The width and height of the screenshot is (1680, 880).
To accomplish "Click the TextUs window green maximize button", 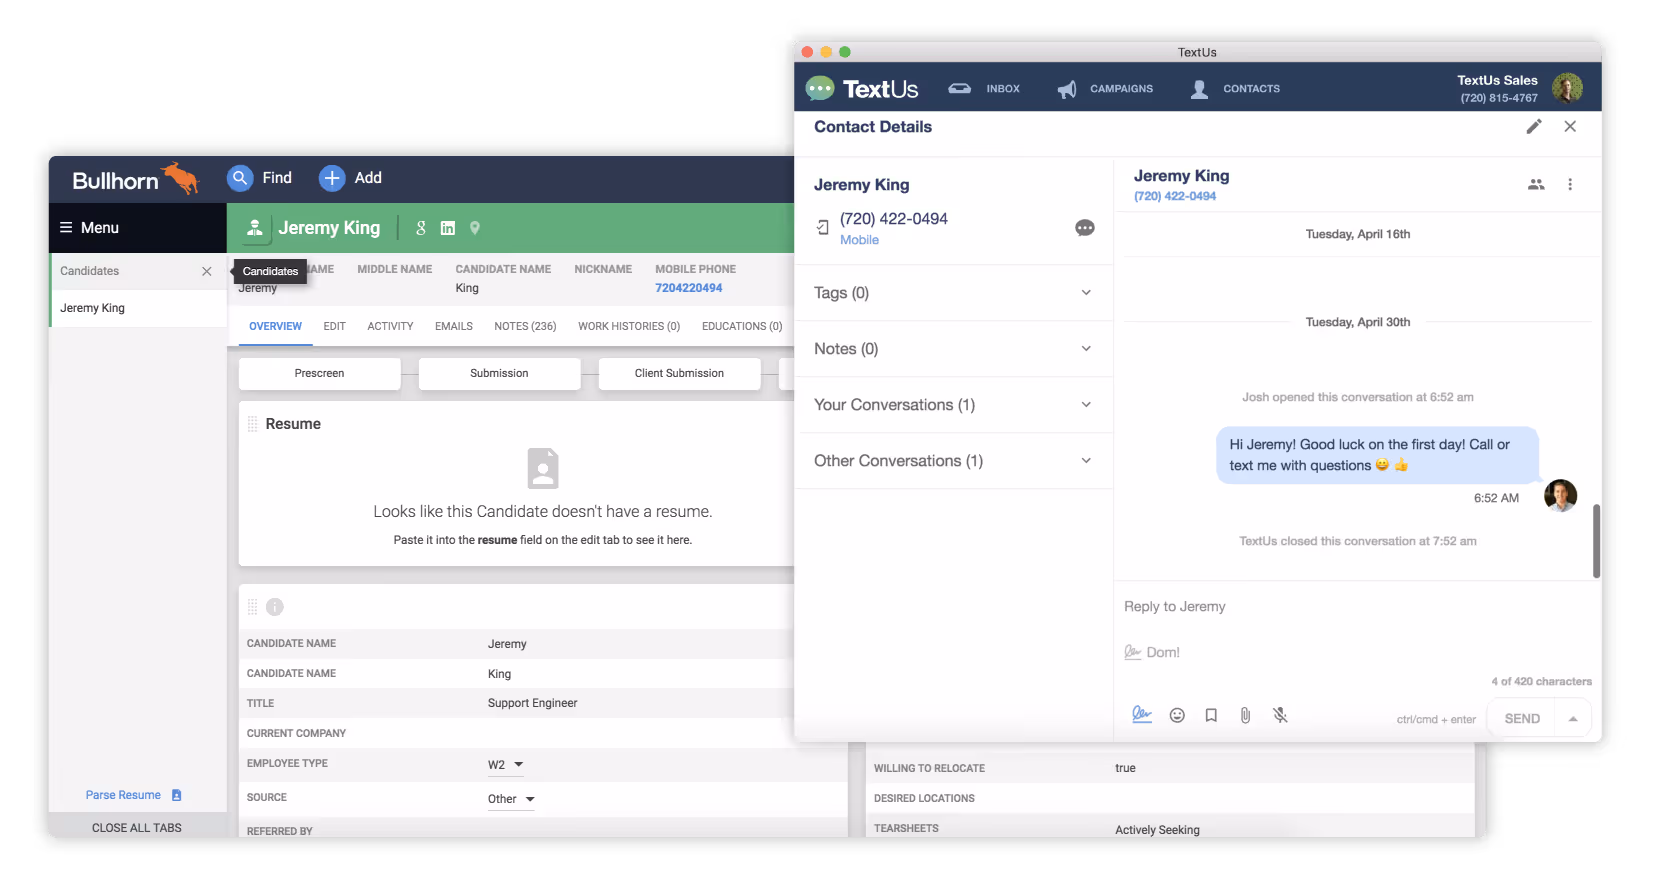I will pos(844,52).
